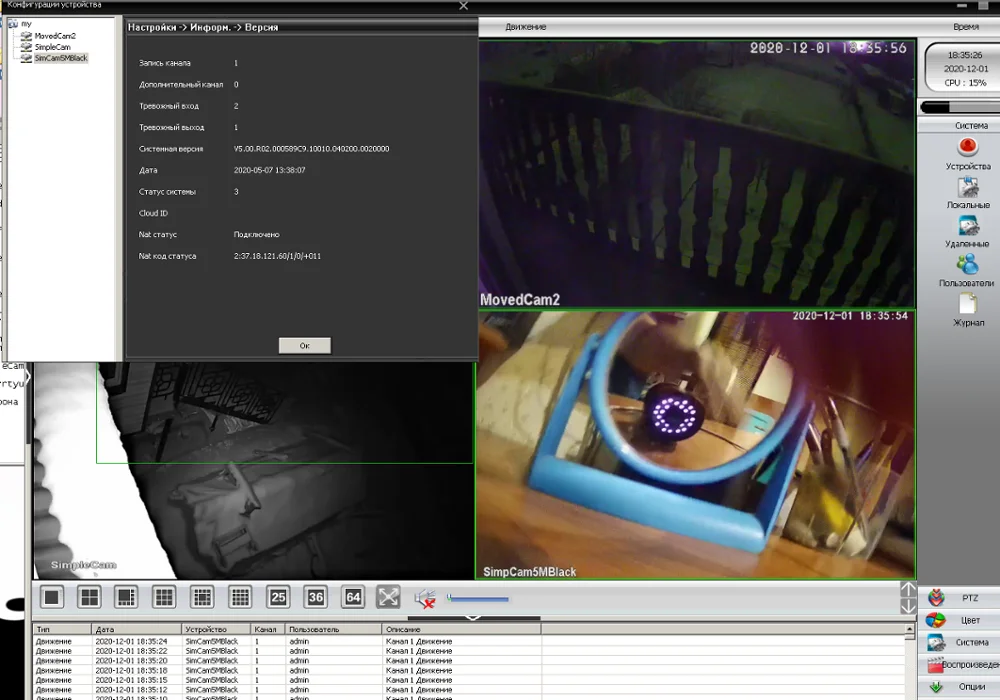Click the Nat код статуса value
Viewport: 1000px width, 700px height.
[x=277, y=256]
